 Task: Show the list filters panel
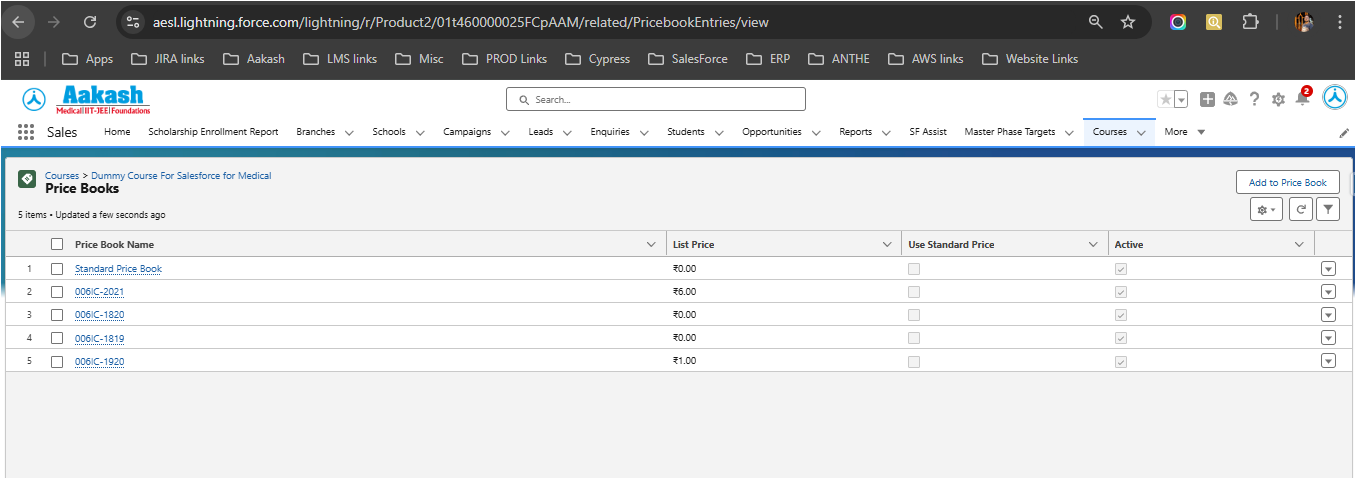tap(1327, 209)
